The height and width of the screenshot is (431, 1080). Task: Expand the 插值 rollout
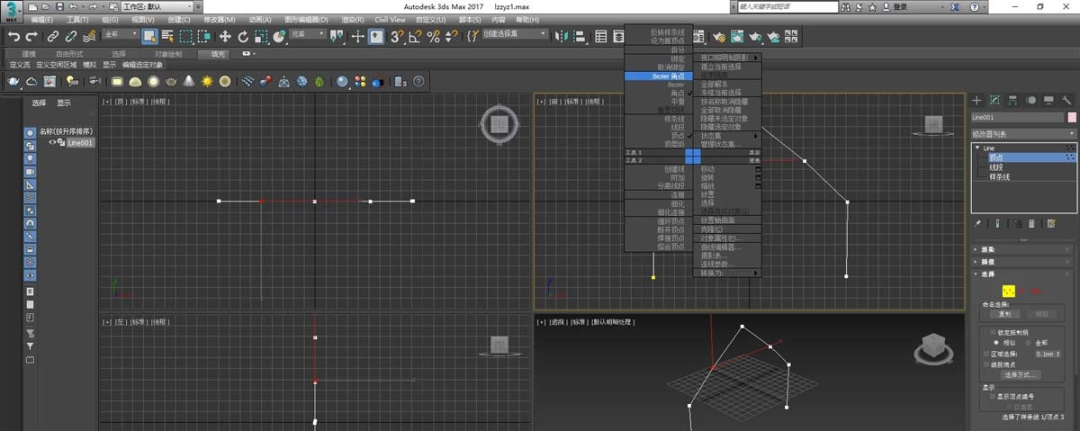click(1023, 262)
